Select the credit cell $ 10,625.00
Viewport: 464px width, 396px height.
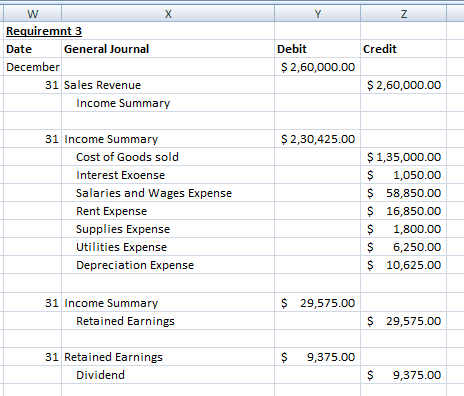[x=404, y=265]
